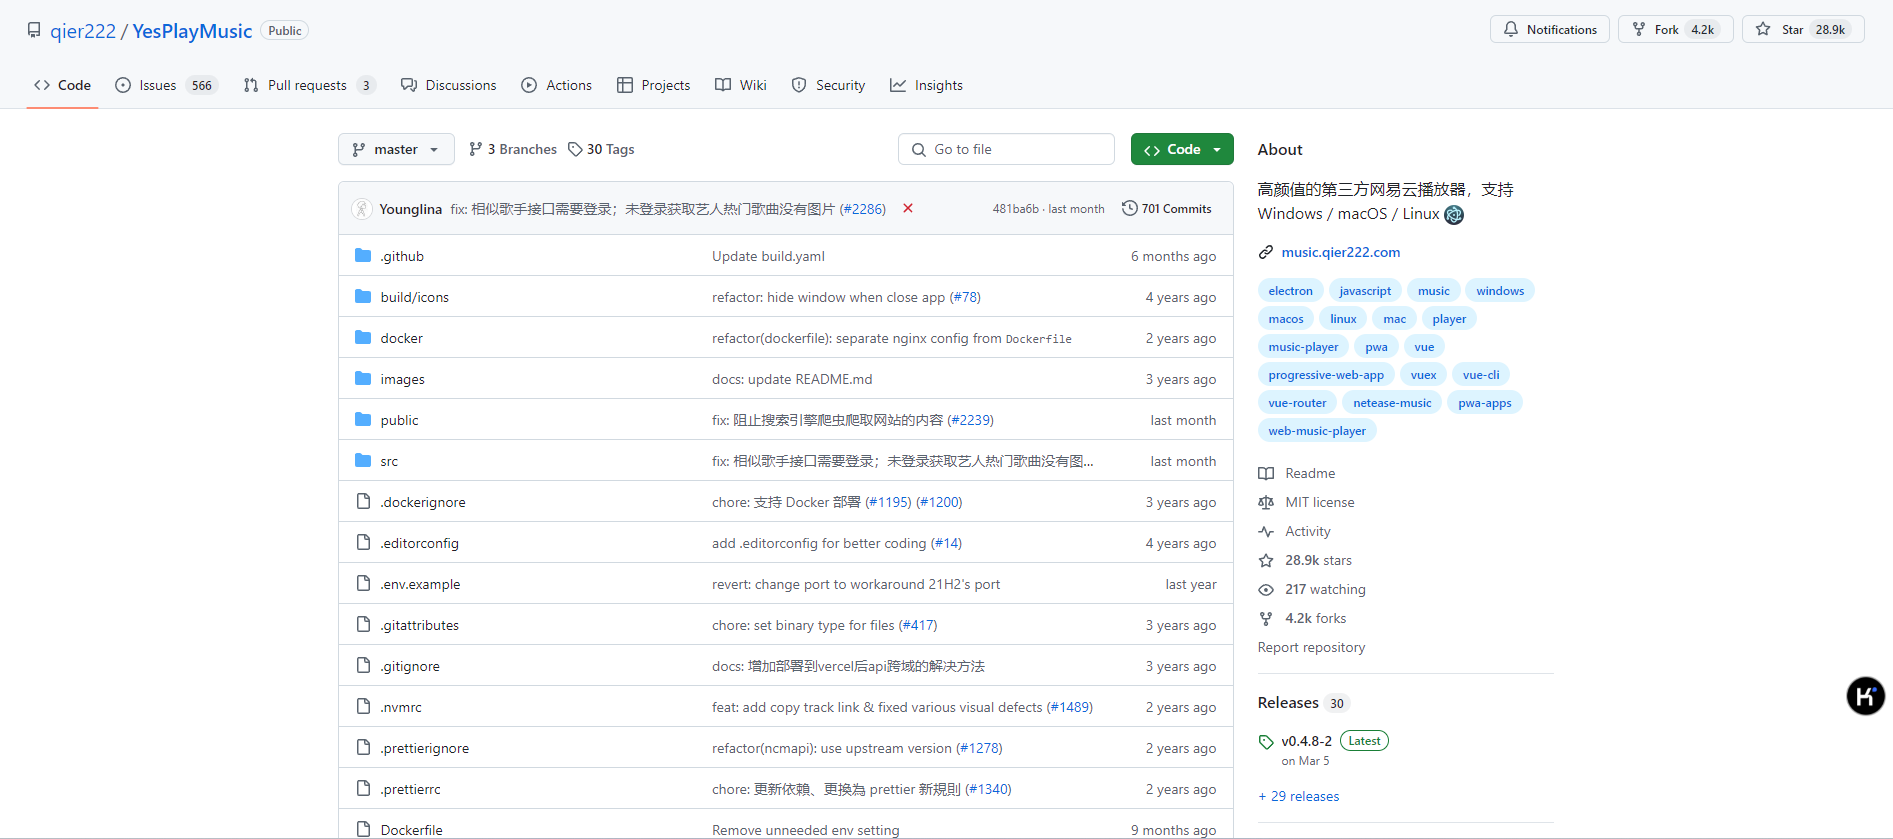Open the build/icons folder icon

tap(363, 297)
